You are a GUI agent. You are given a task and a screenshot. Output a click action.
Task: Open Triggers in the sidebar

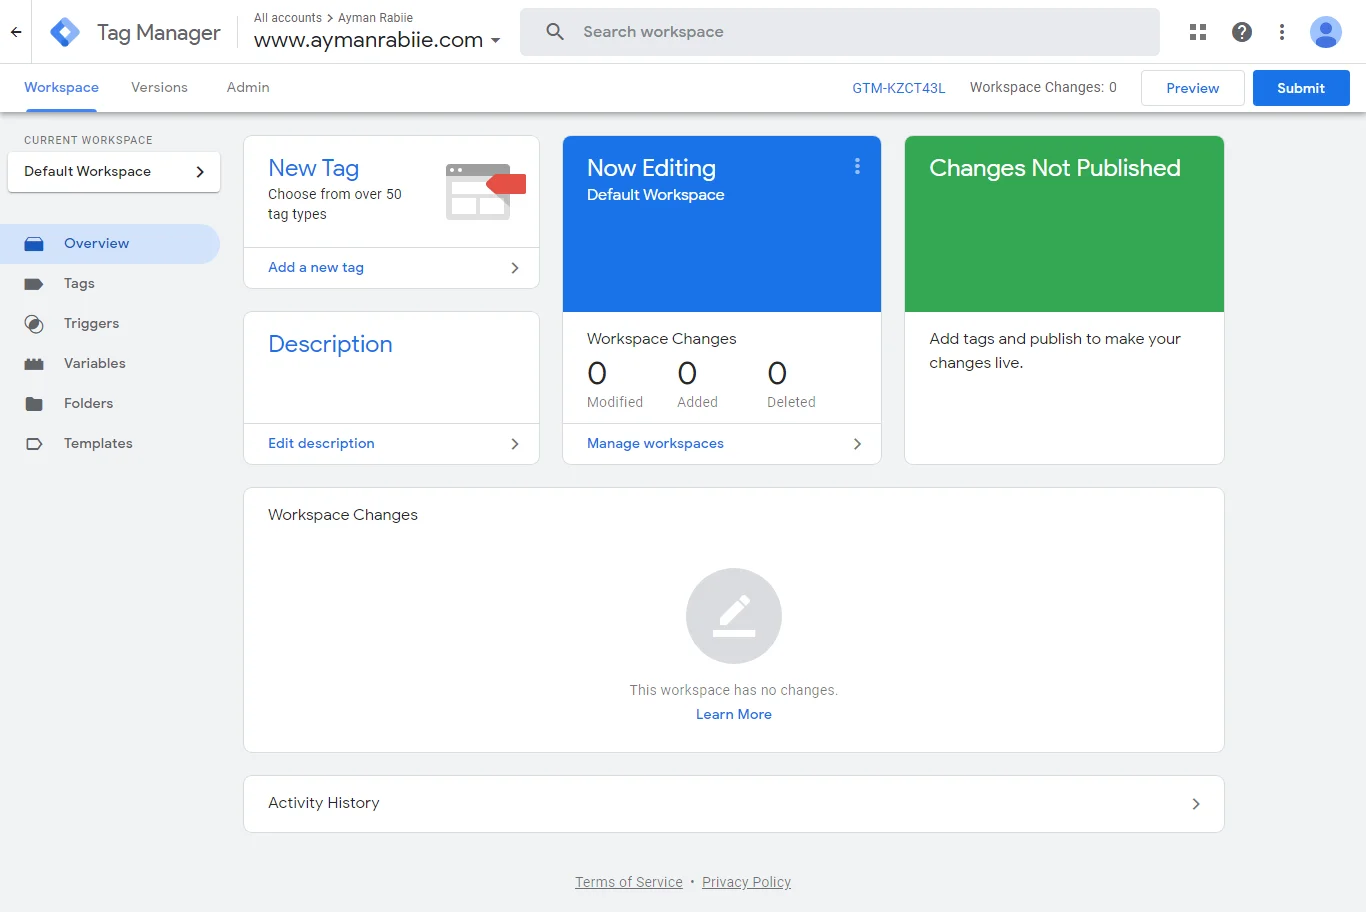pos(91,324)
